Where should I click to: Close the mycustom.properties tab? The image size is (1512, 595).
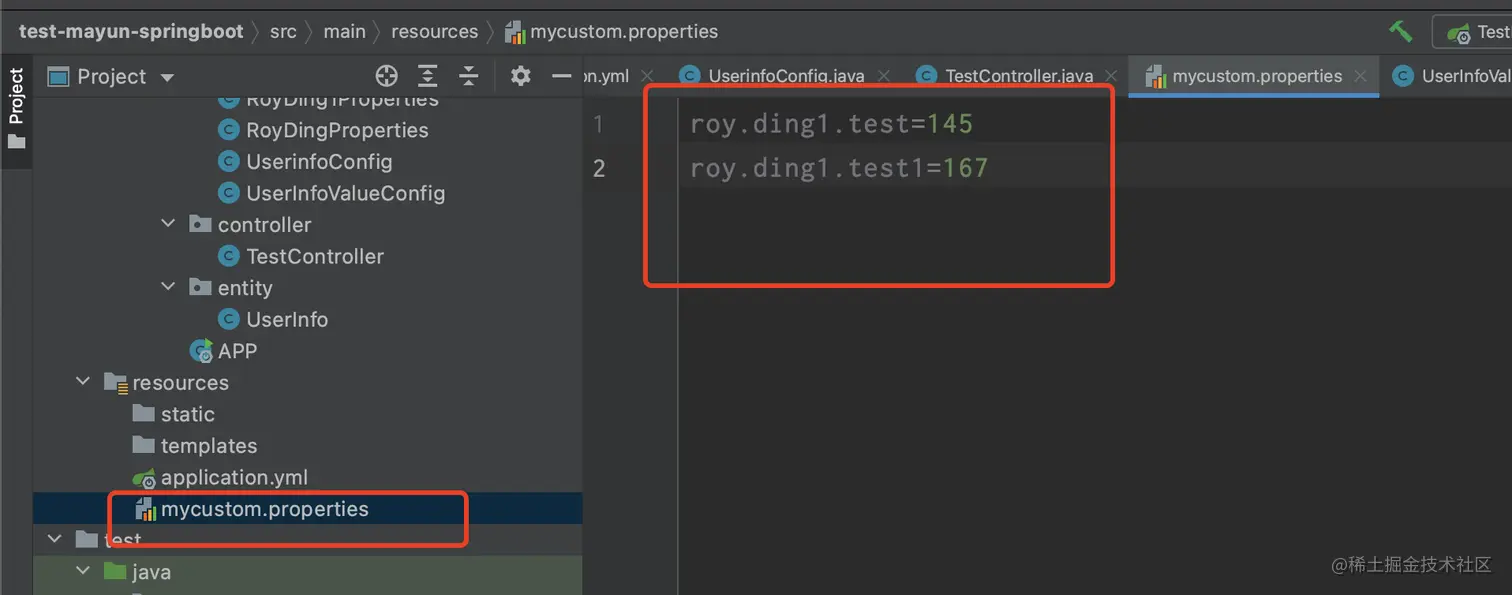1360,76
